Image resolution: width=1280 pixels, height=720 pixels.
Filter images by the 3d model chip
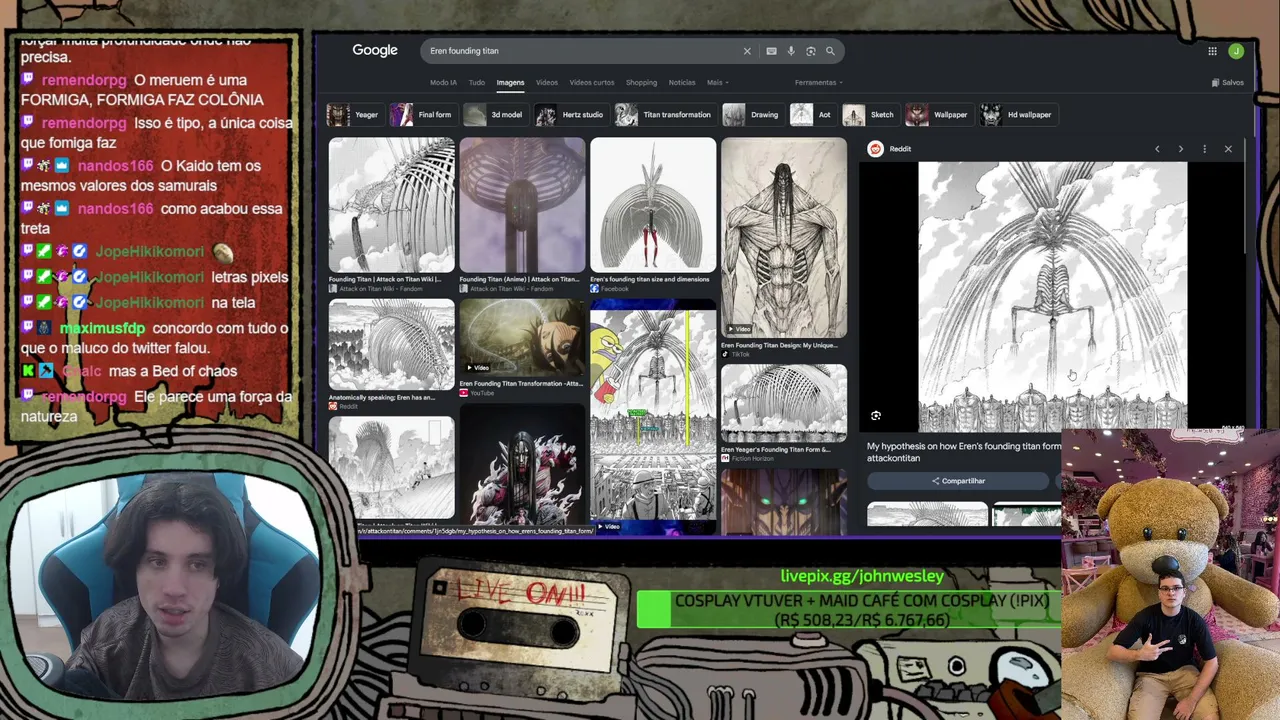(494, 115)
